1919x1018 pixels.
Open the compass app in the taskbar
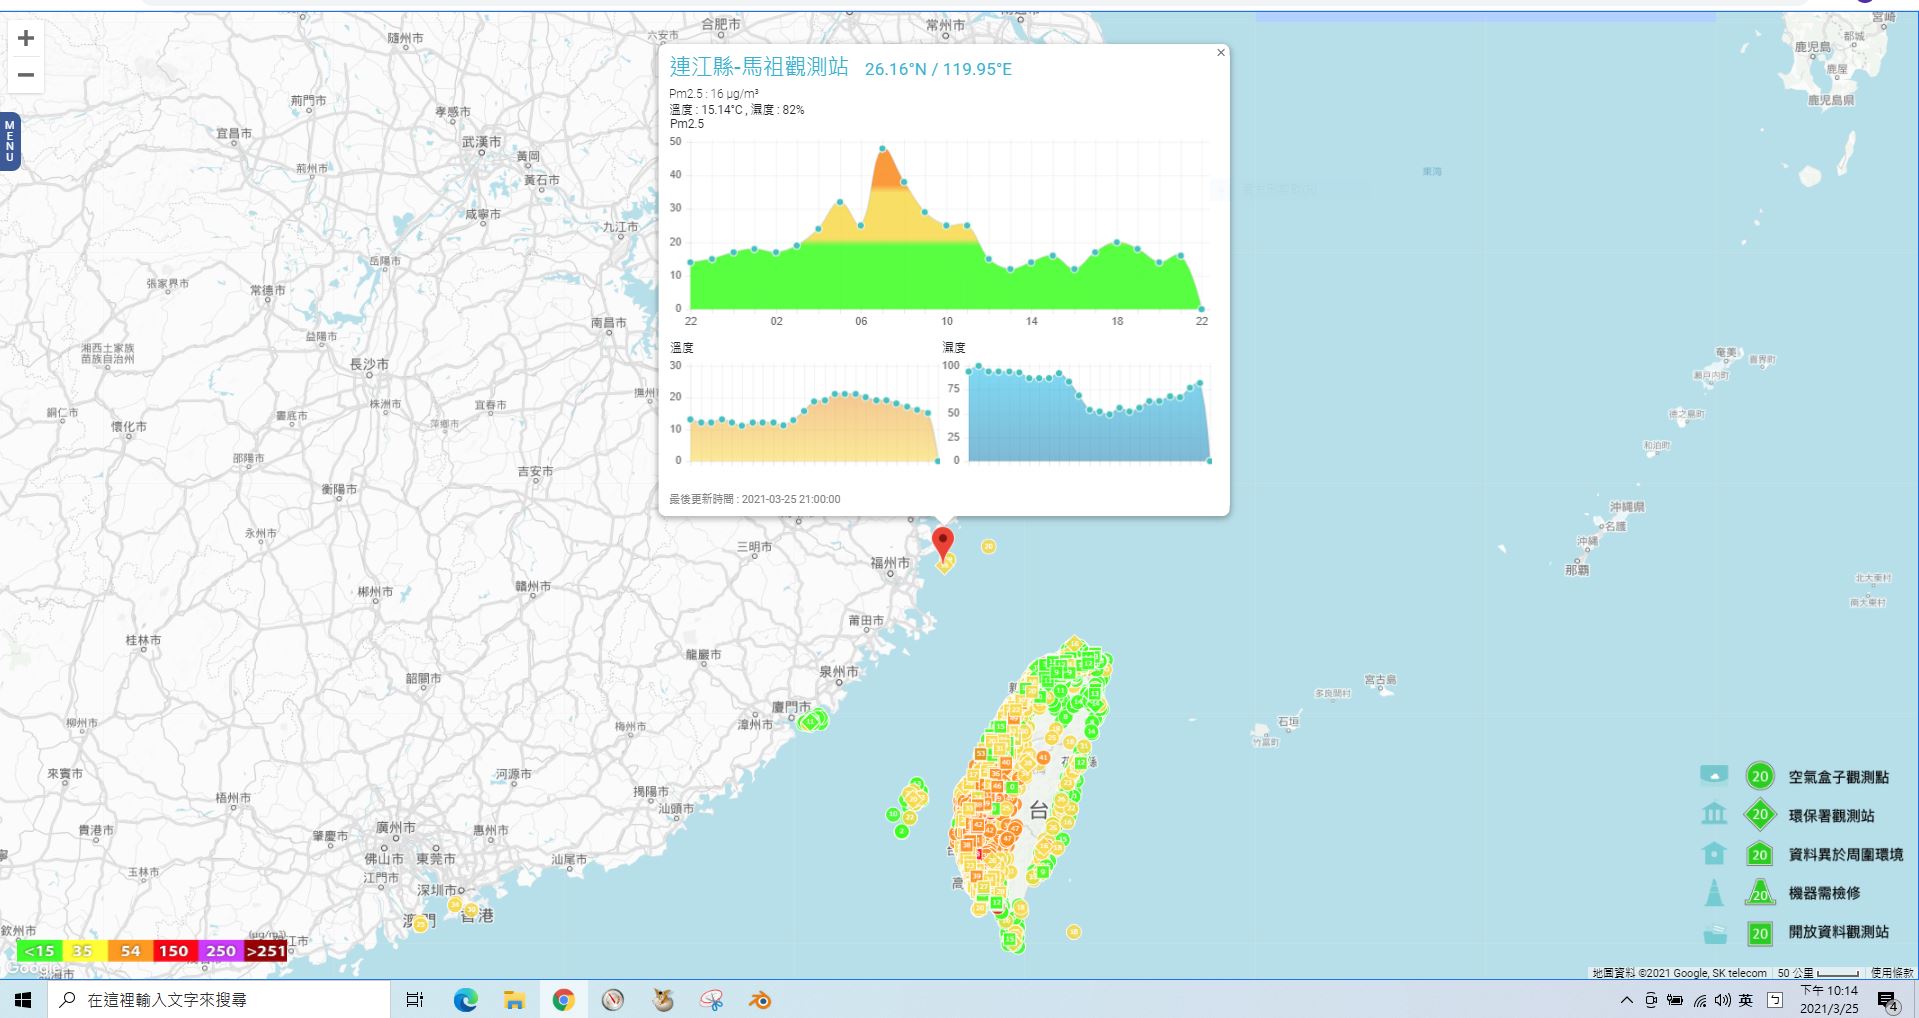pyautogui.click(x=613, y=999)
